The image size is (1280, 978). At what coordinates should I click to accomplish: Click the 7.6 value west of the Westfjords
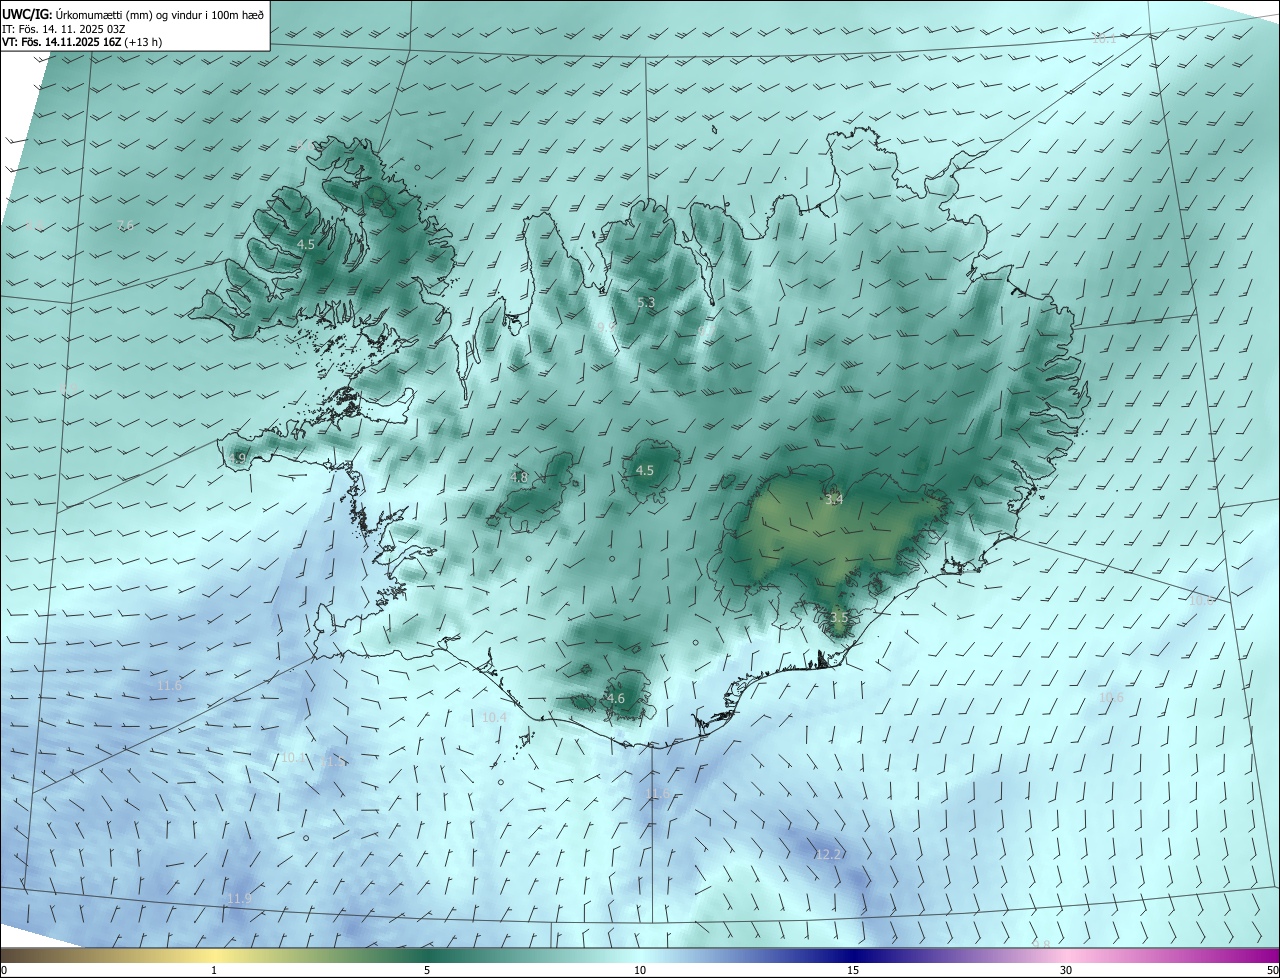125,225
